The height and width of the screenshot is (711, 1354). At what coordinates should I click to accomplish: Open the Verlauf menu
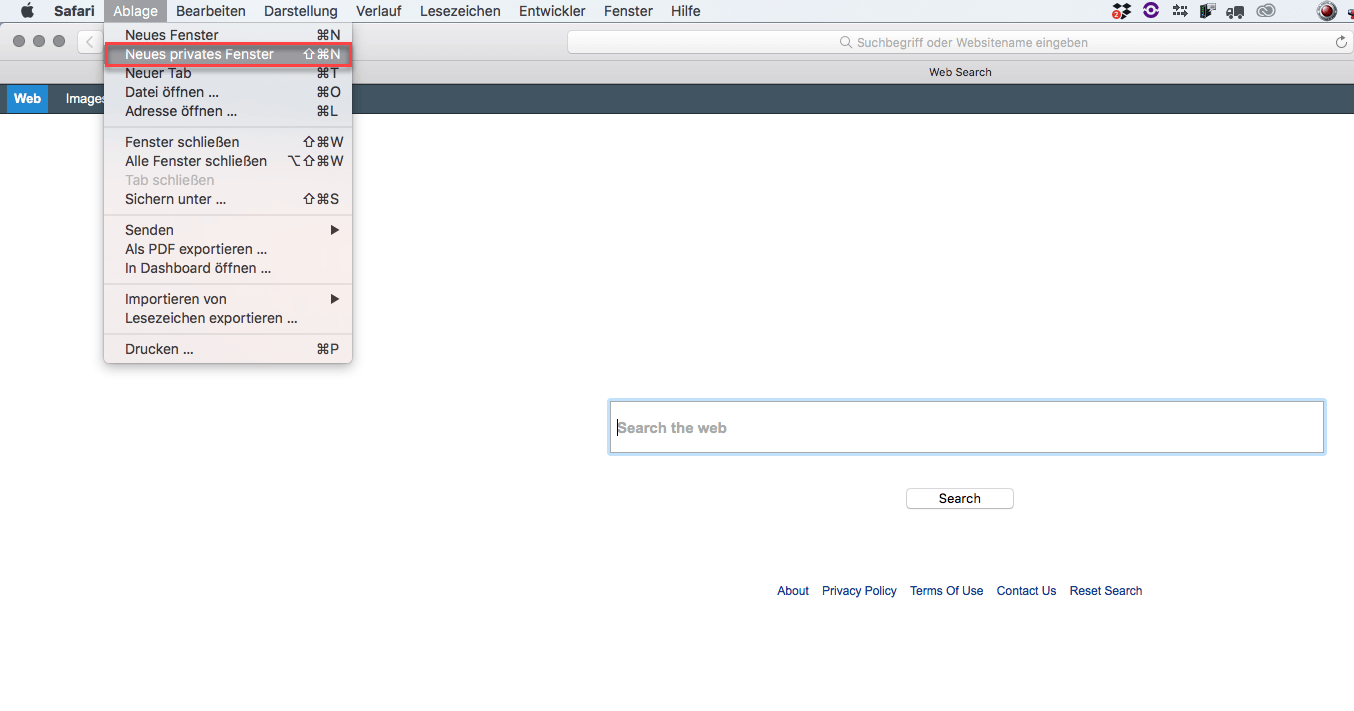pyautogui.click(x=379, y=11)
